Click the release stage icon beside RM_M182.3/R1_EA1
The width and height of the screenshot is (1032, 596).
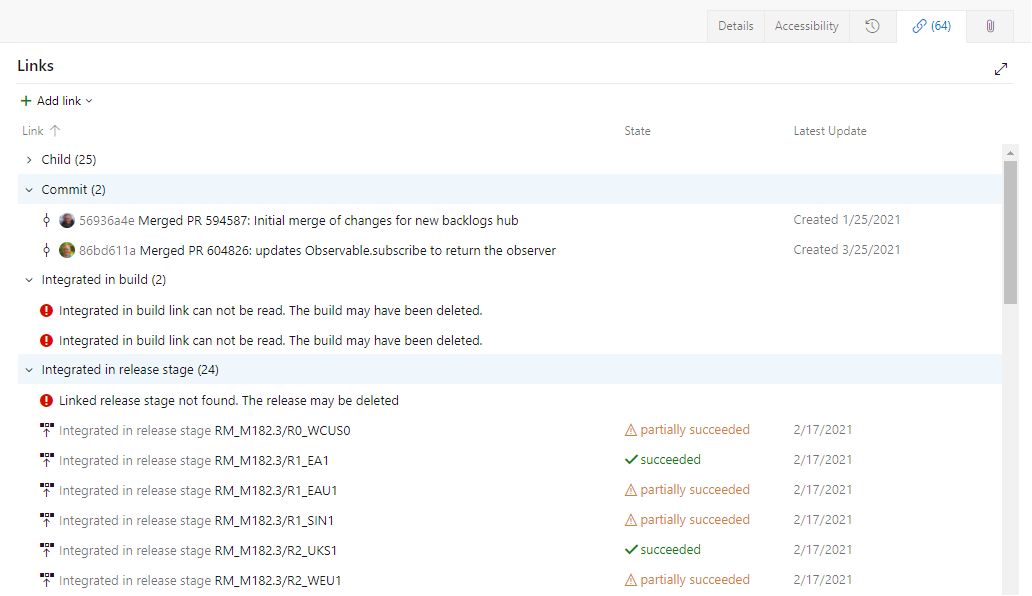[46, 459]
